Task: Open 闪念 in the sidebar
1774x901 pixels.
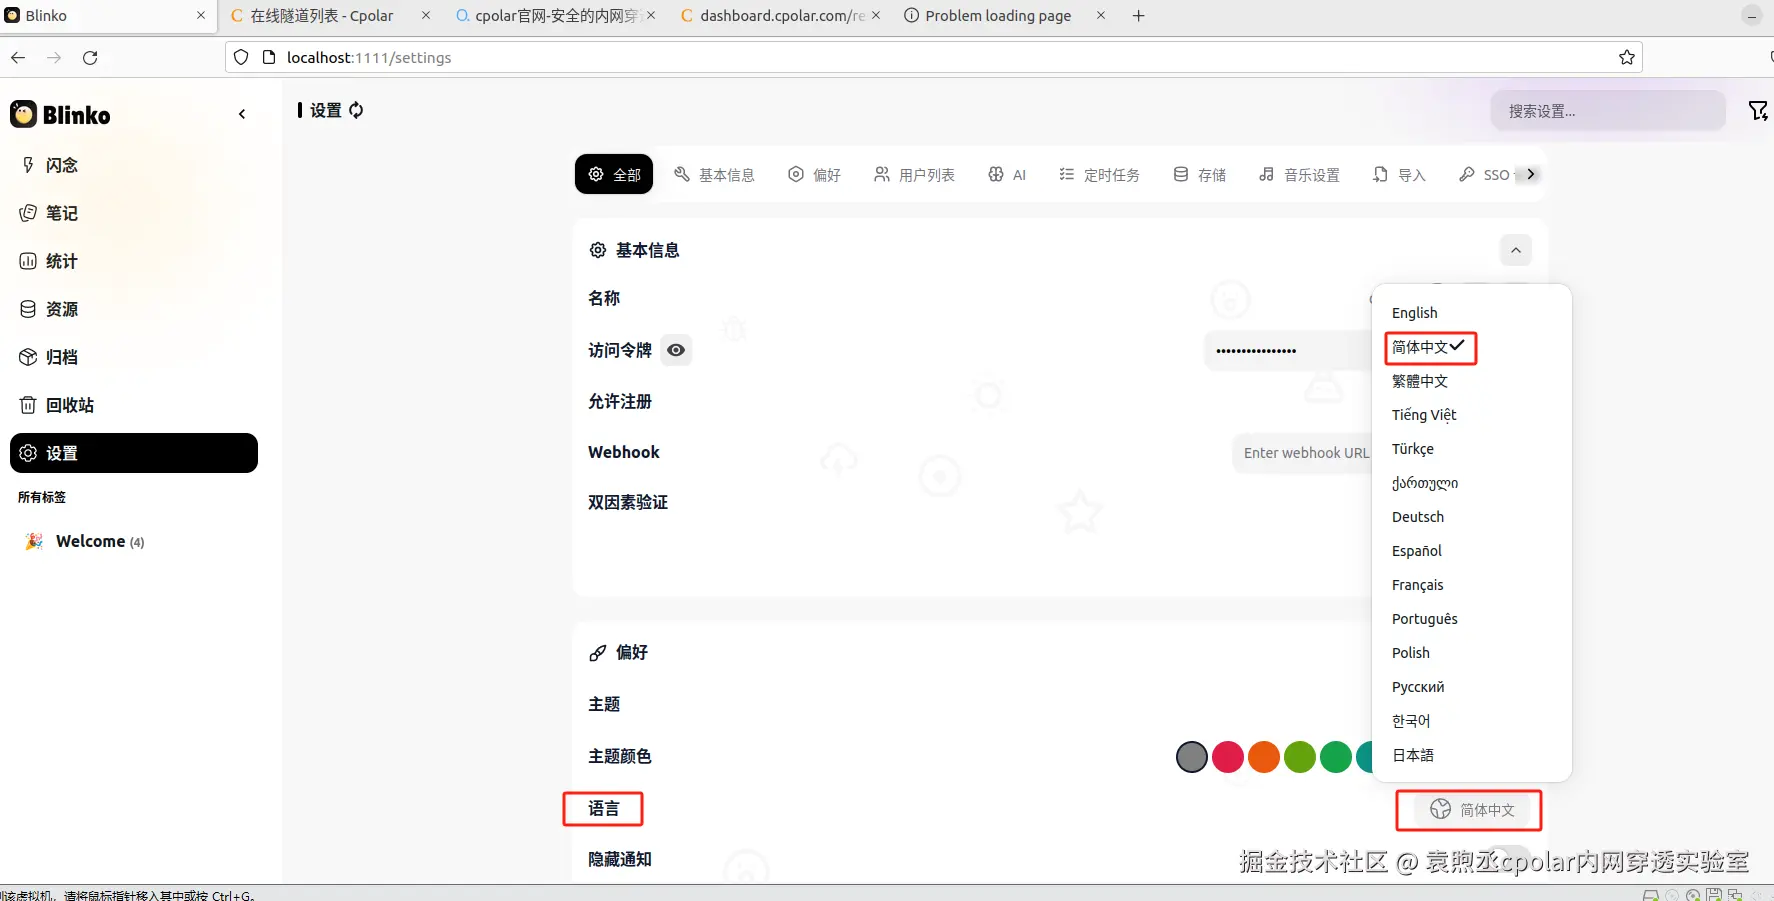Action: [x=134, y=165]
